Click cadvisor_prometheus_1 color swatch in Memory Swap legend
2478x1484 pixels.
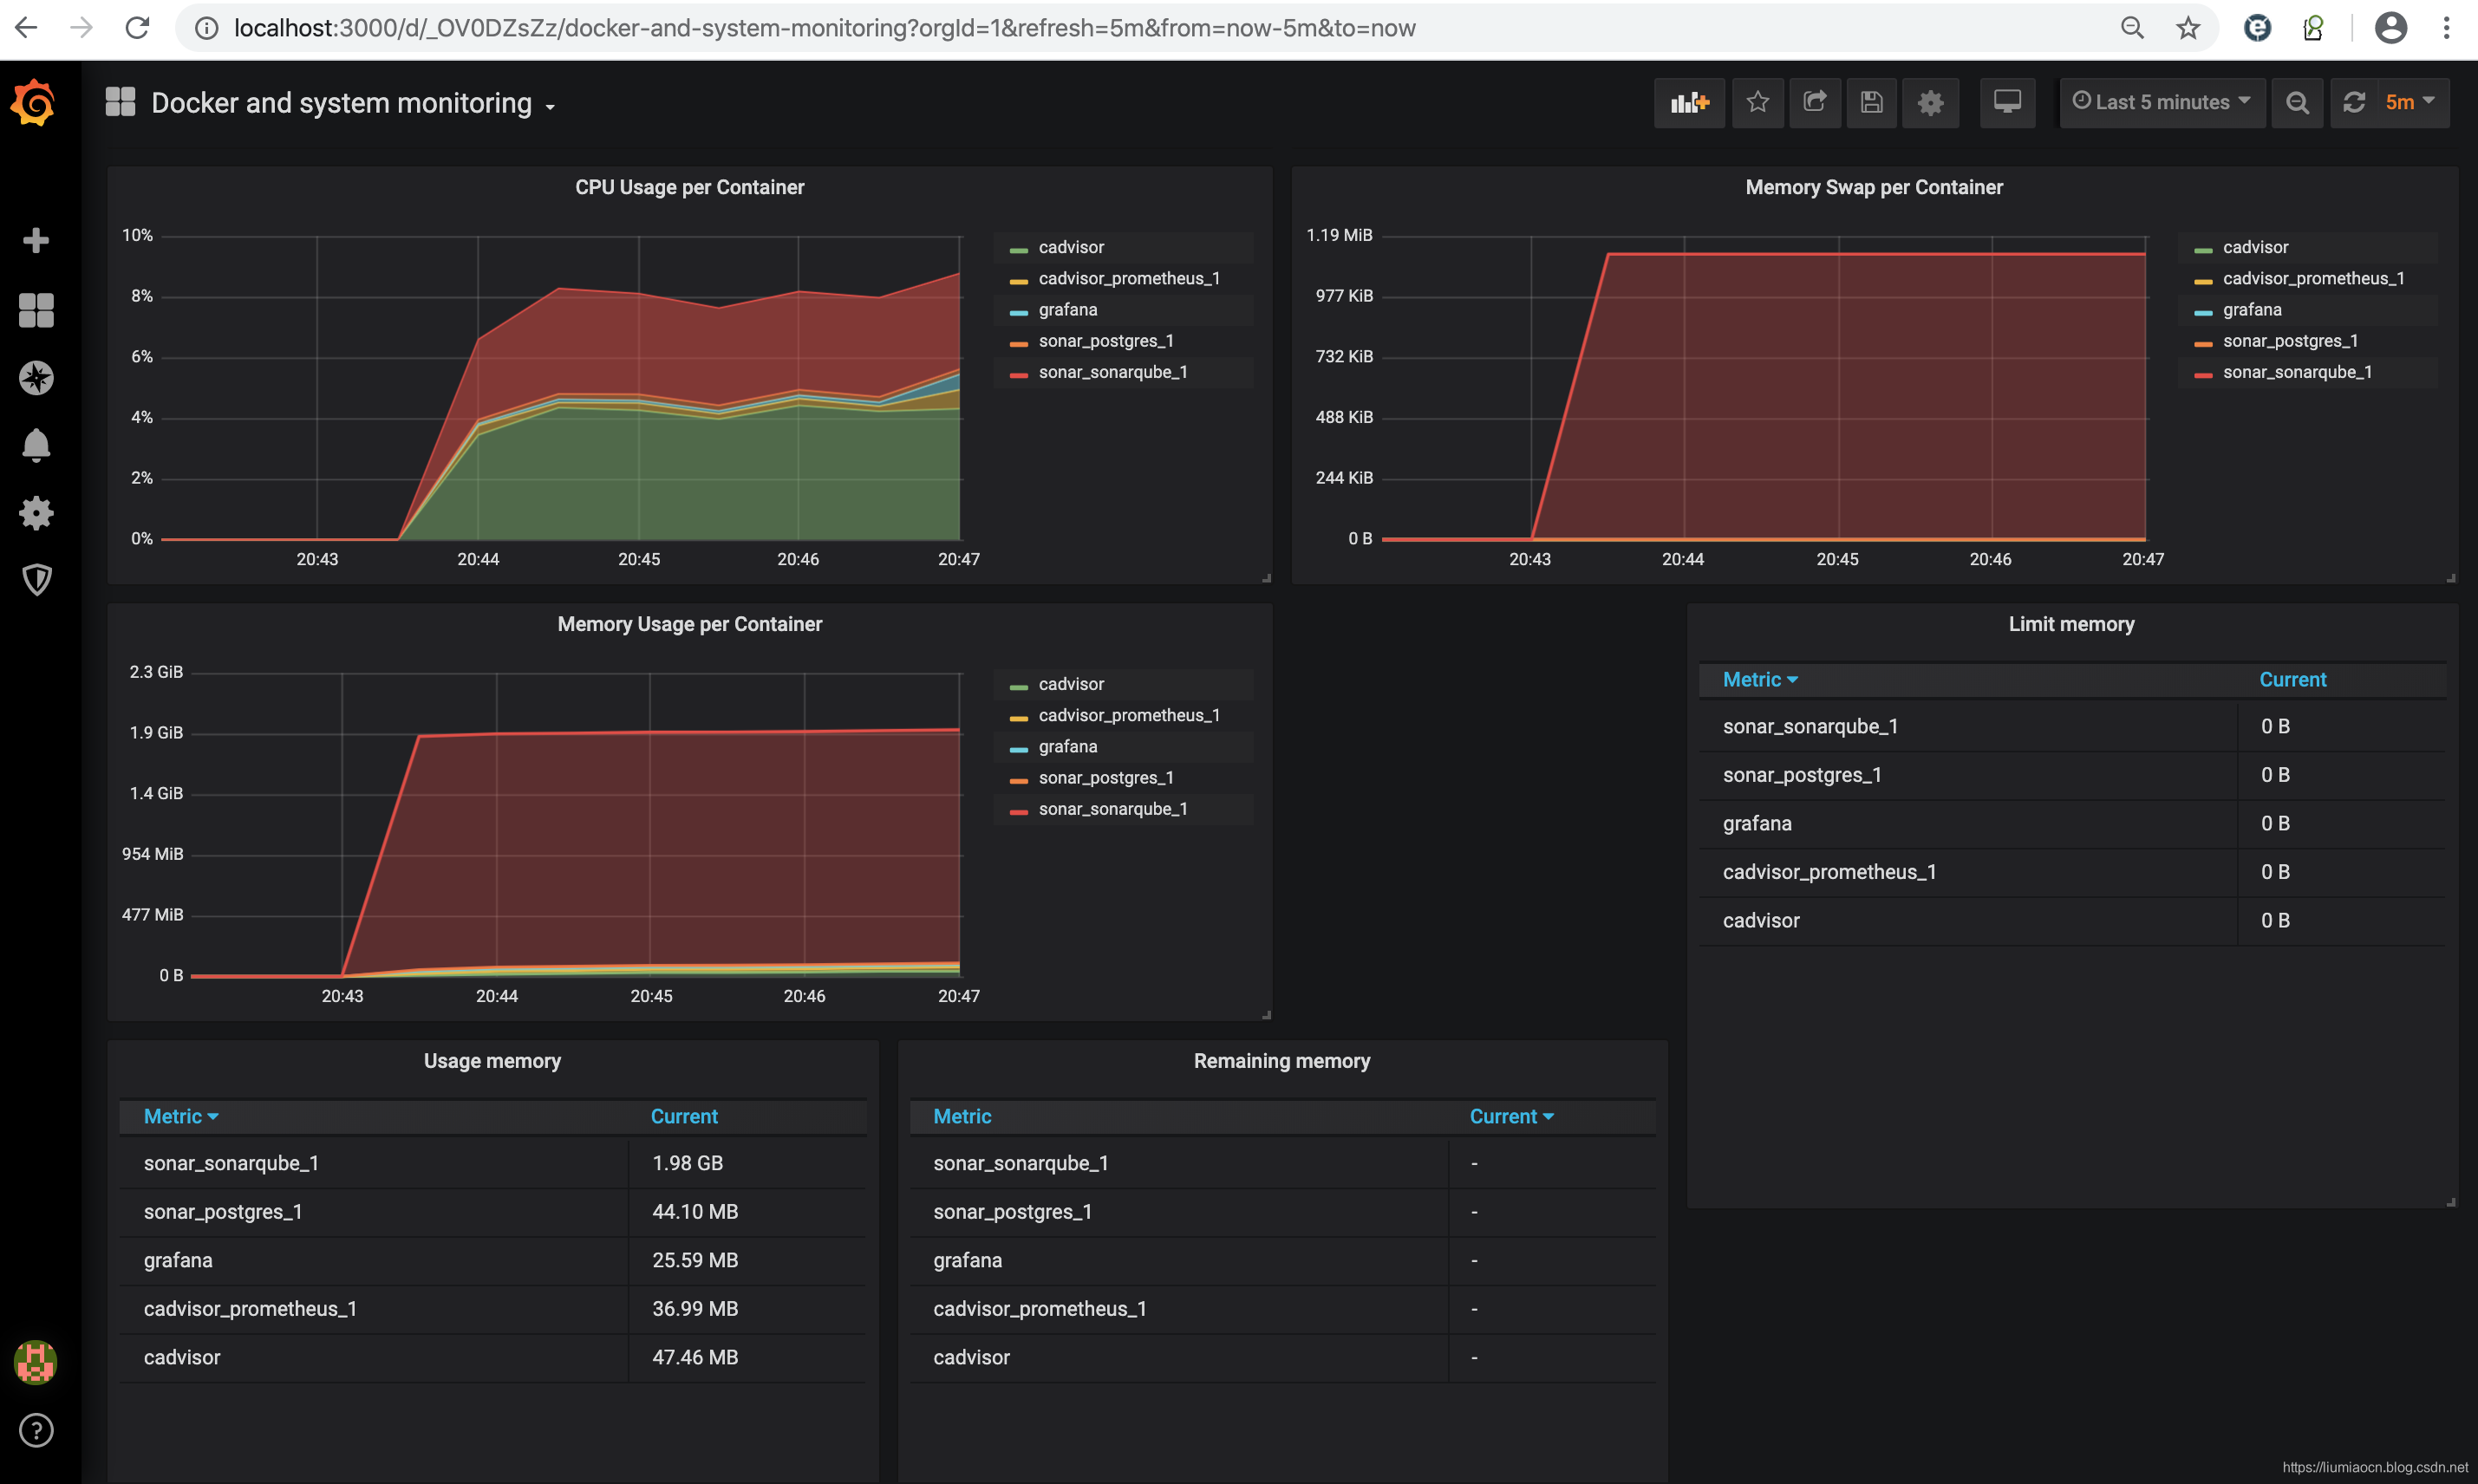[x=2203, y=281]
